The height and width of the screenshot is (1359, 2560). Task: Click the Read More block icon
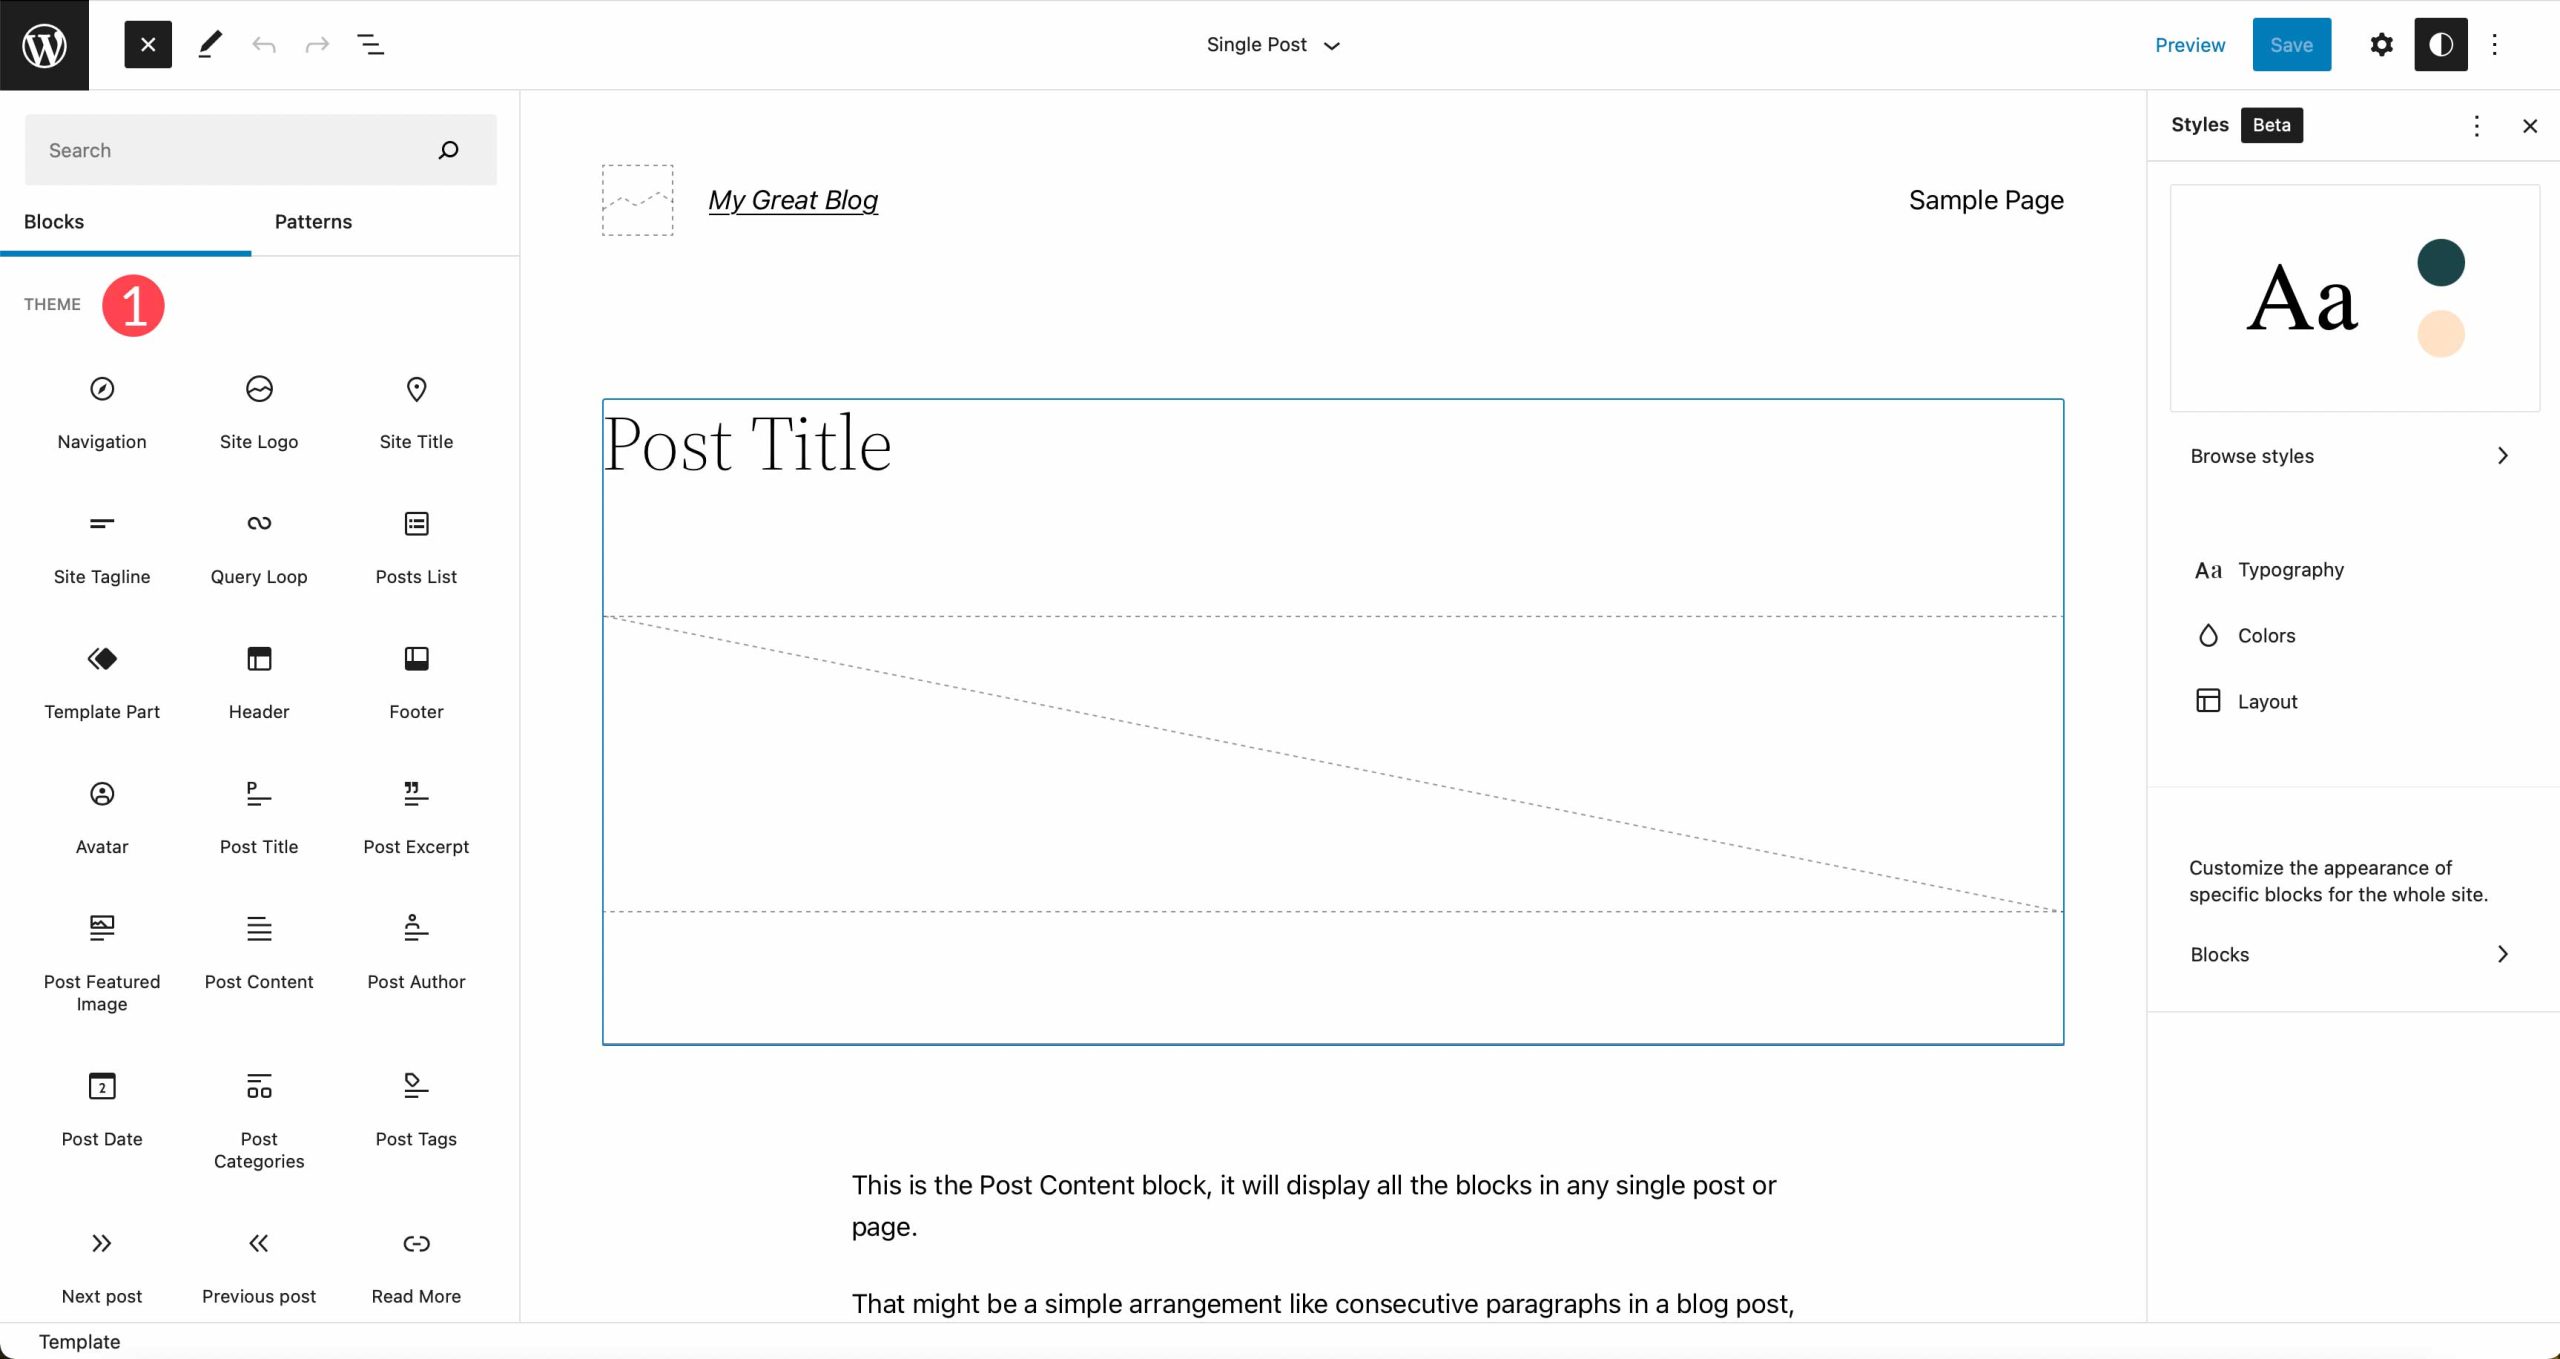[417, 1244]
